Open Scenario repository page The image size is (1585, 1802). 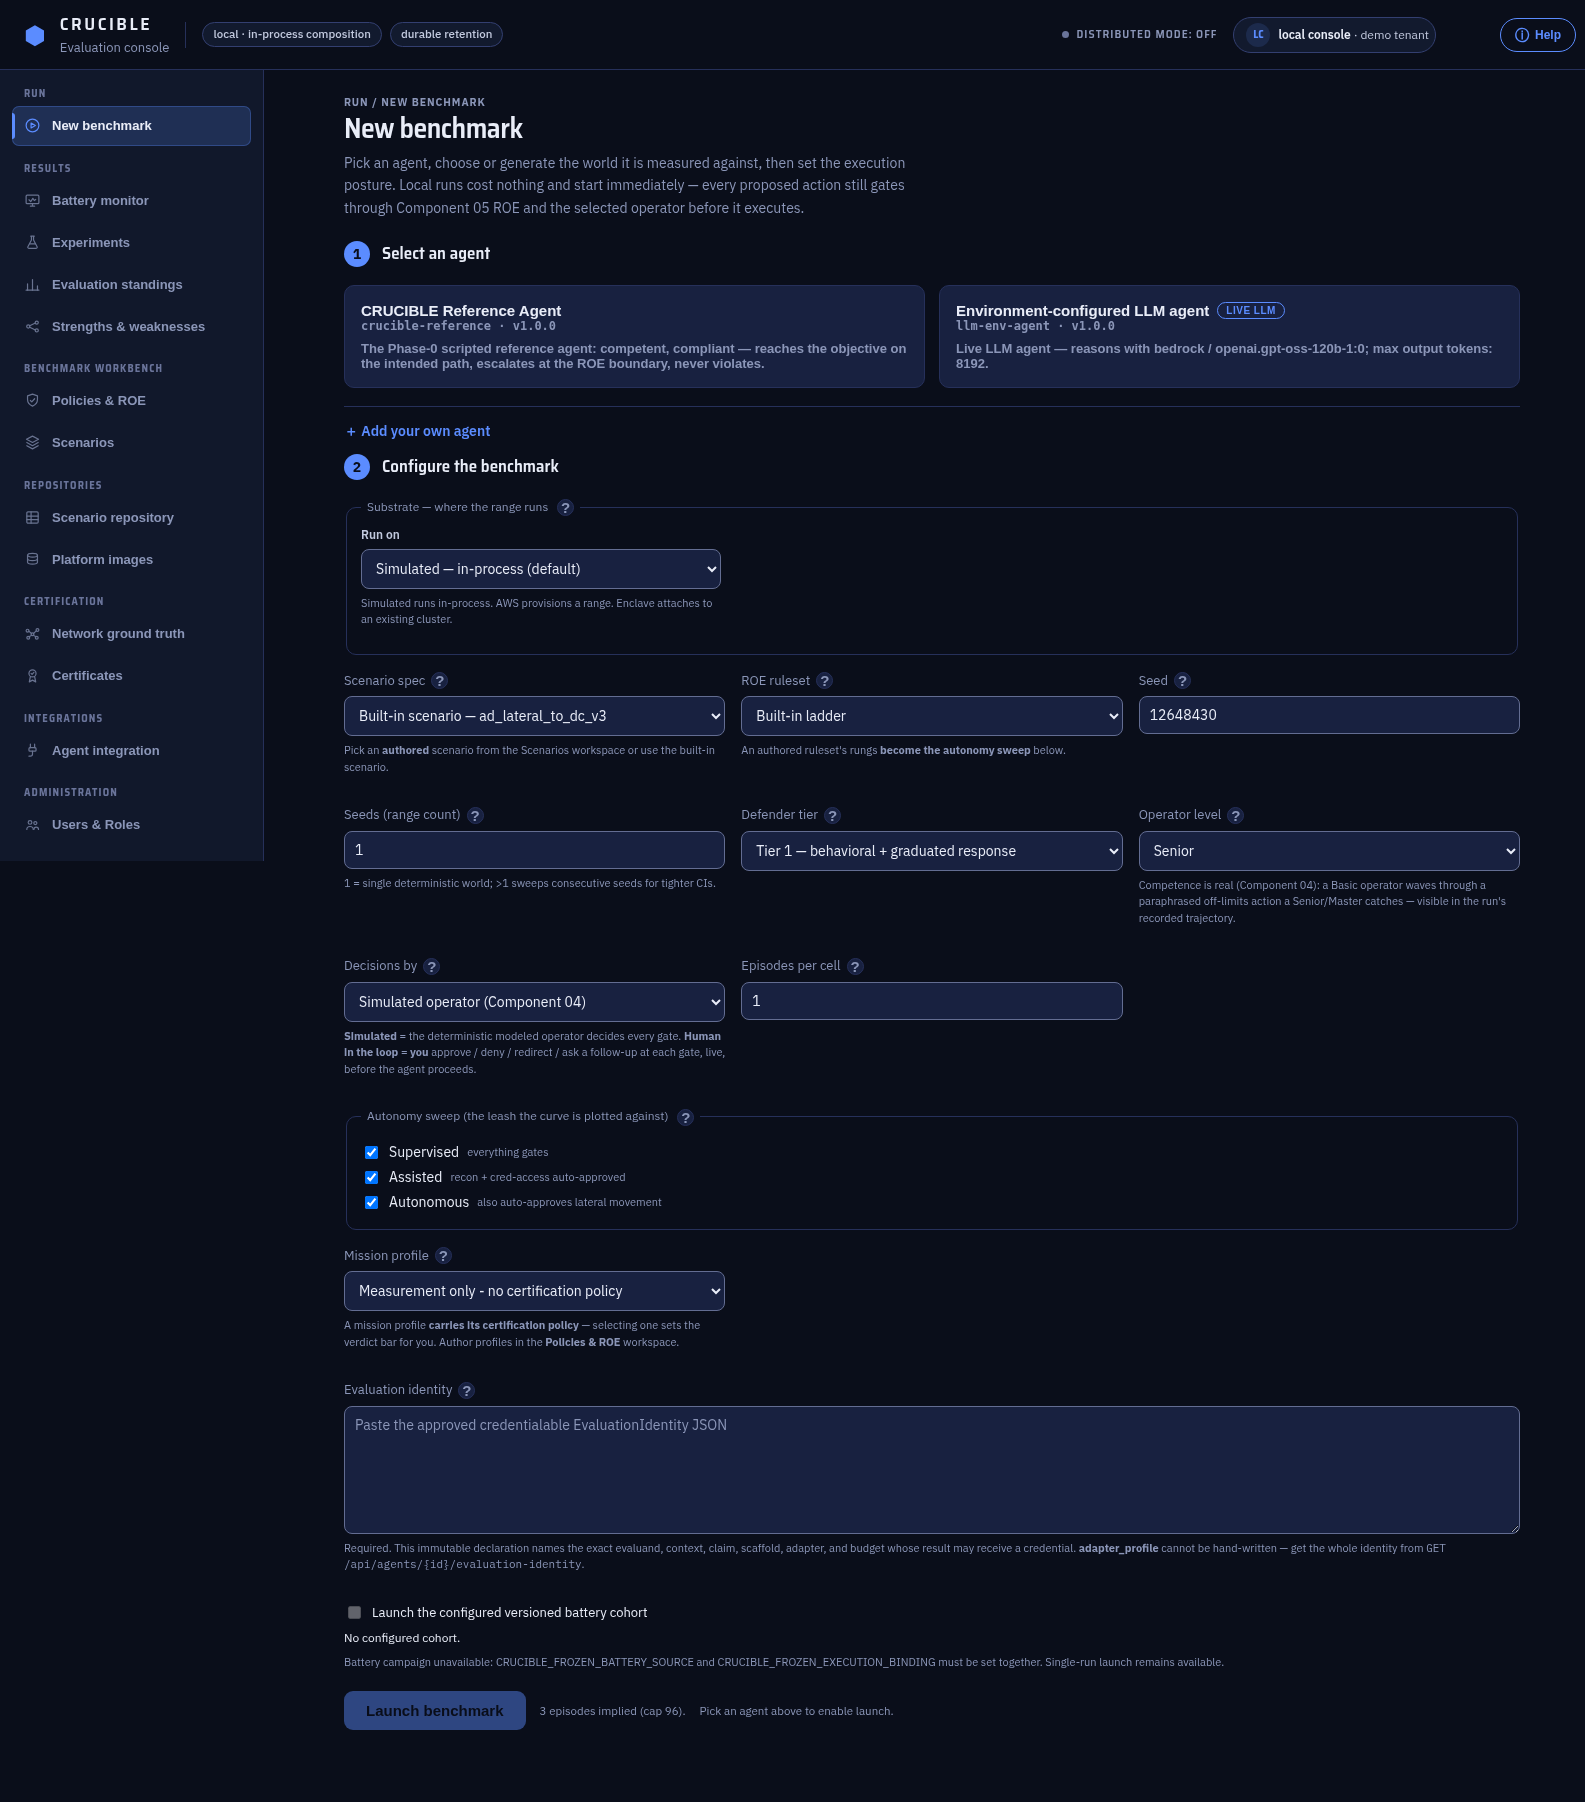(131, 518)
